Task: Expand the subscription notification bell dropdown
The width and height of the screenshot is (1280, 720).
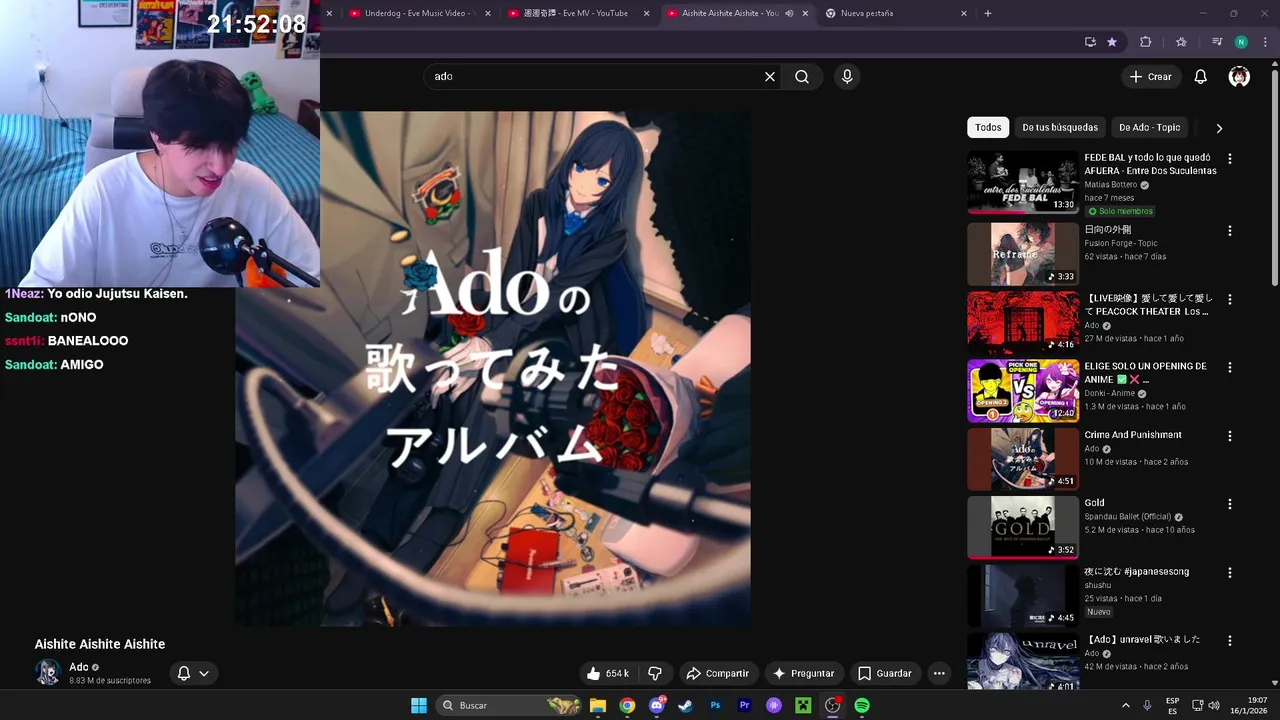Action: pyautogui.click(x=204, y=674)
